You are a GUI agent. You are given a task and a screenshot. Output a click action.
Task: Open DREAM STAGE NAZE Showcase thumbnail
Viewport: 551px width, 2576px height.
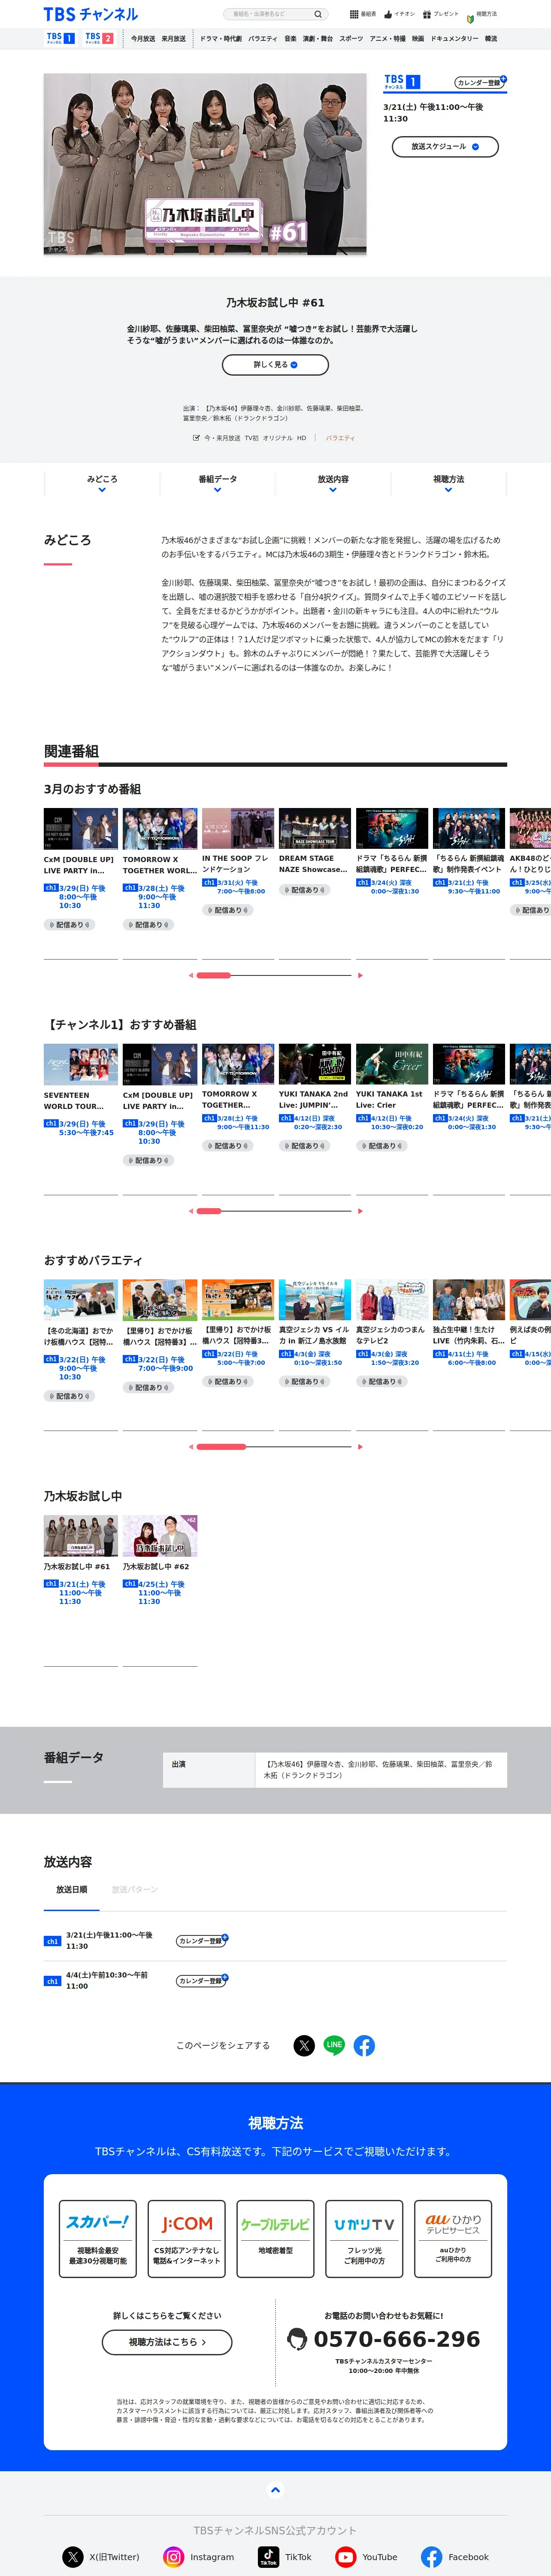(315, 828)
